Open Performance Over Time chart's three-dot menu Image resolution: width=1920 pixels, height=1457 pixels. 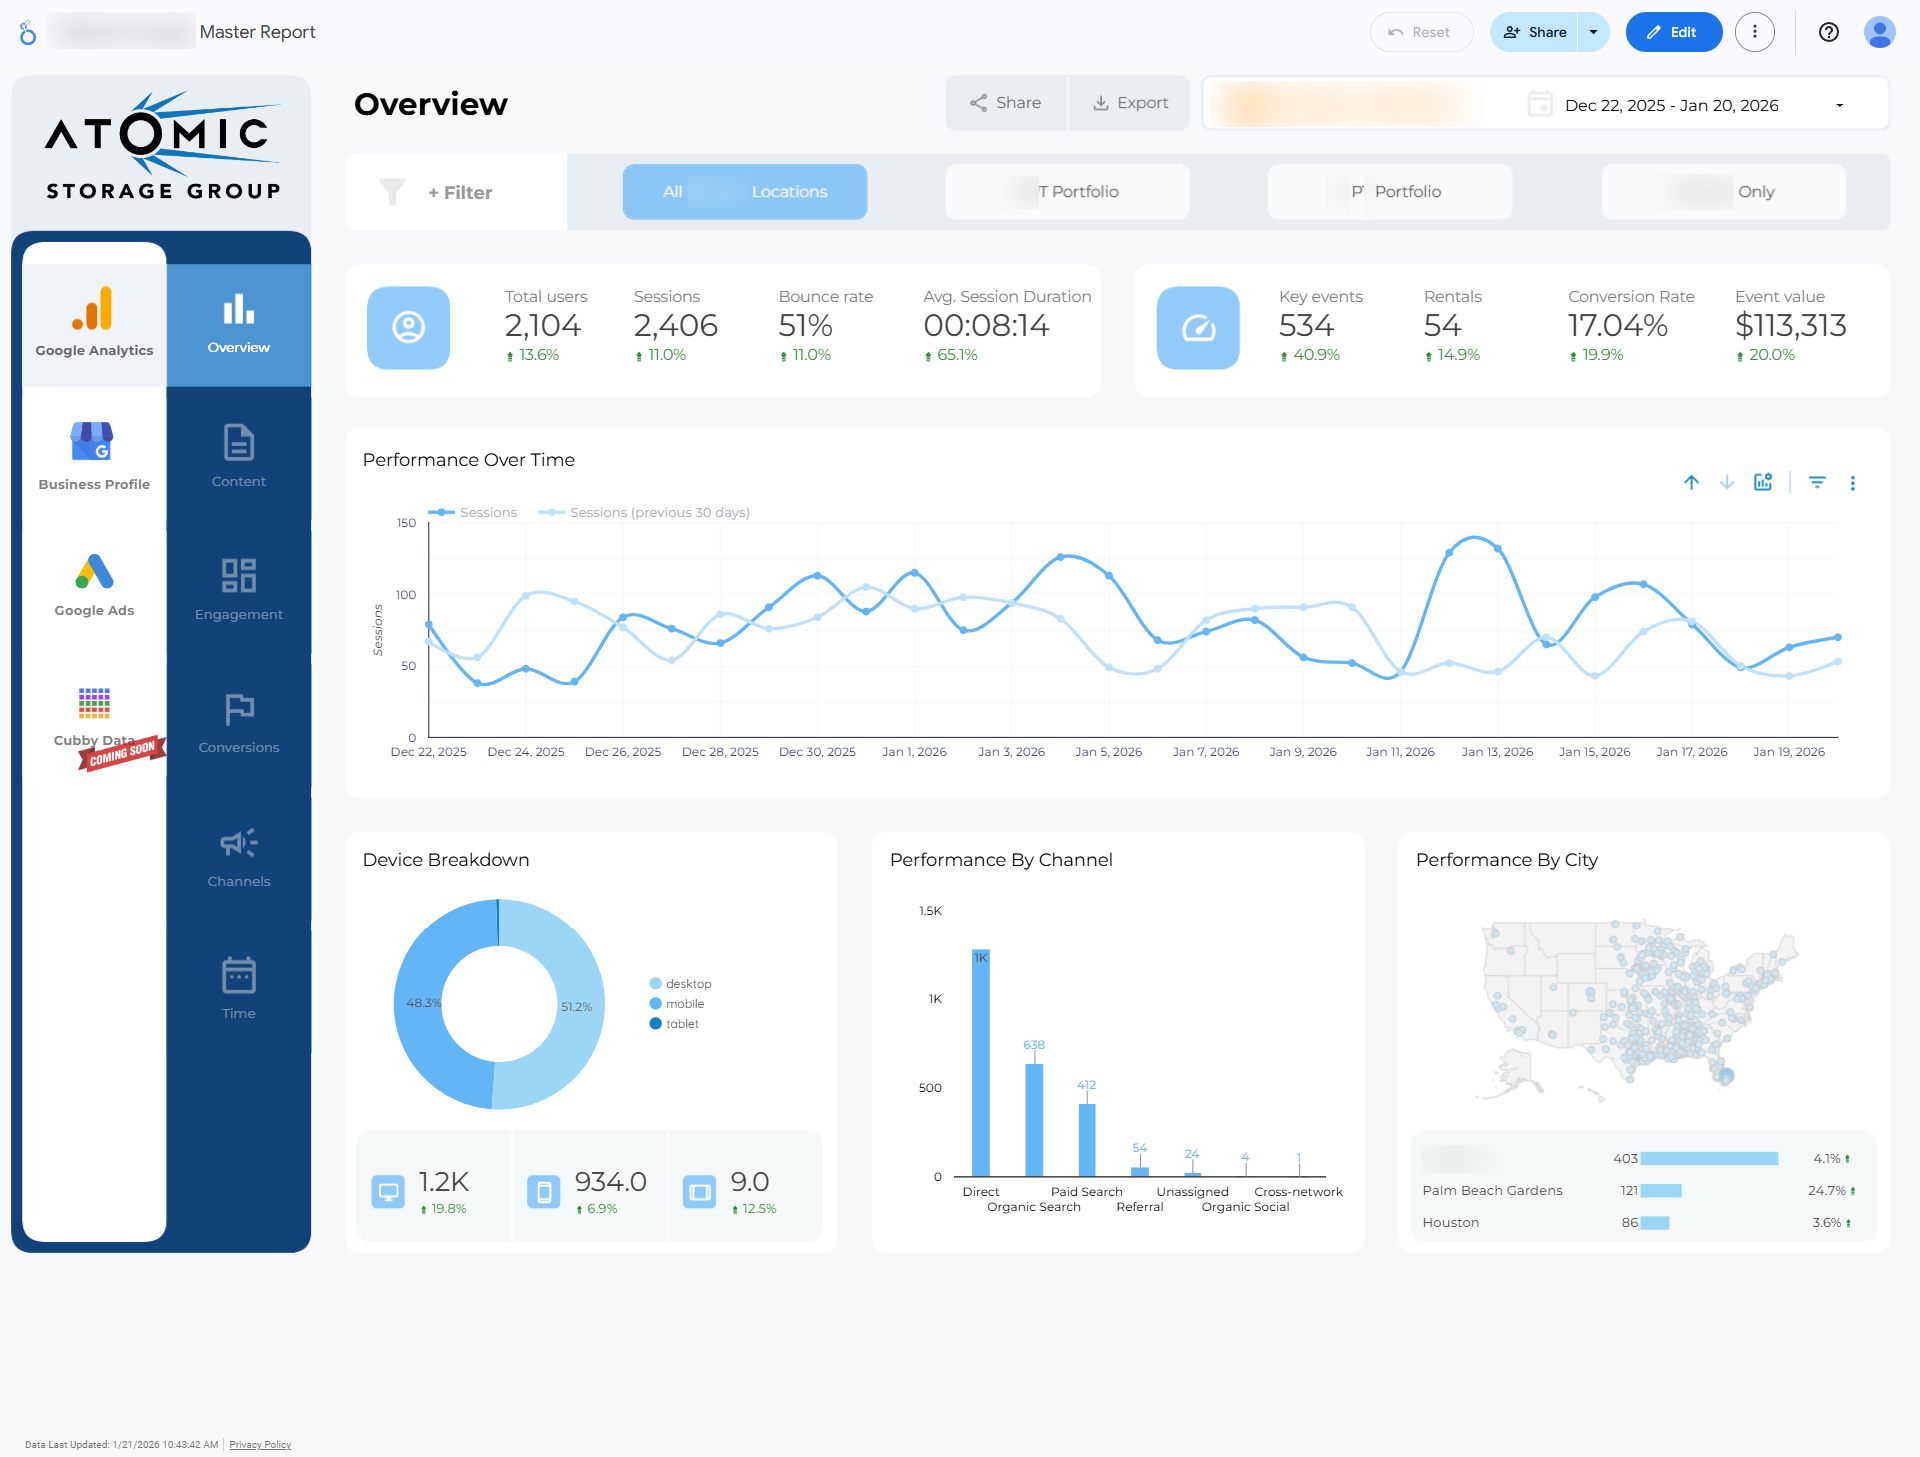[1853, 483]
